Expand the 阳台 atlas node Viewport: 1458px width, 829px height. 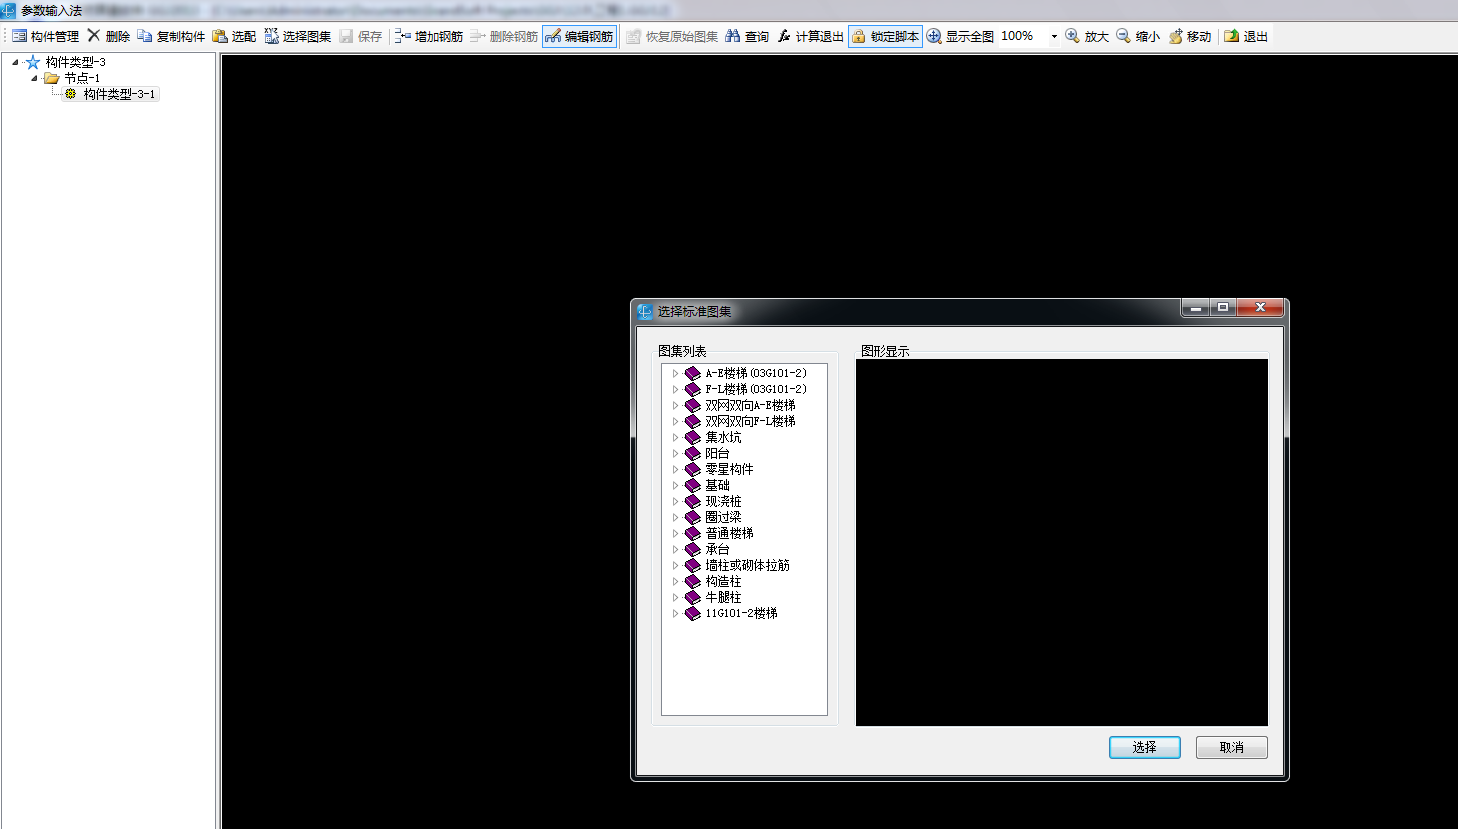(675, 453)
